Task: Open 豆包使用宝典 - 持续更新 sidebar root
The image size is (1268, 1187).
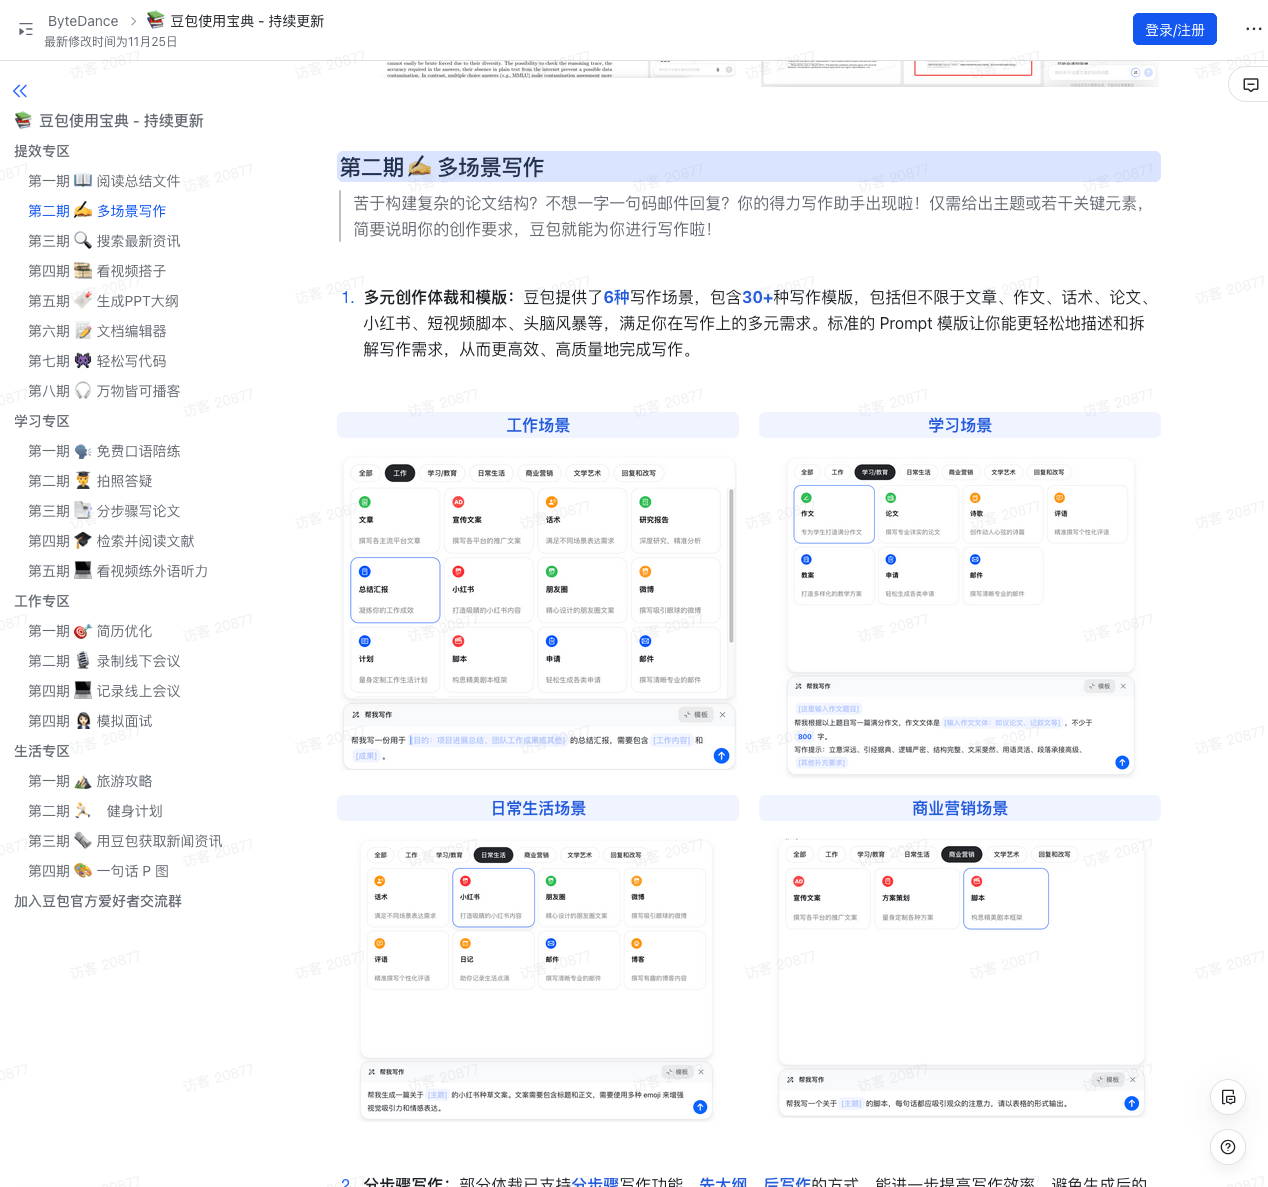Action: [x=109, y=121]
